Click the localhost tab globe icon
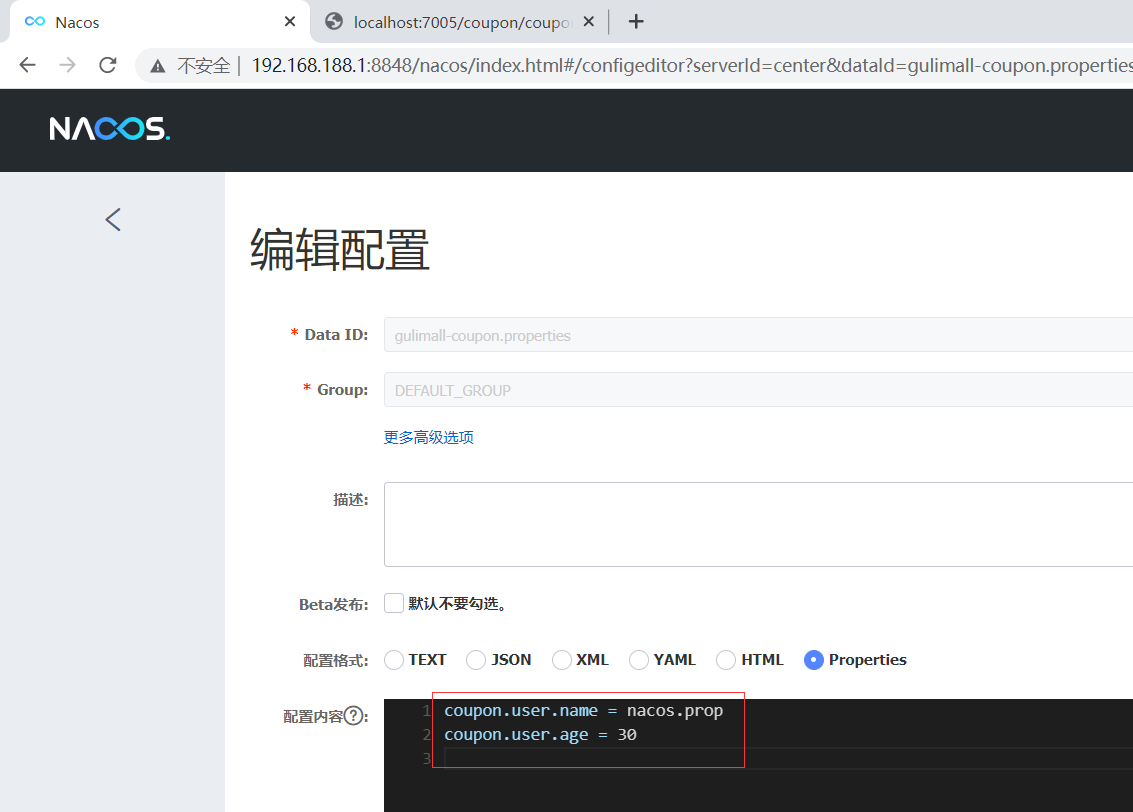 click(x=334, y=22)
